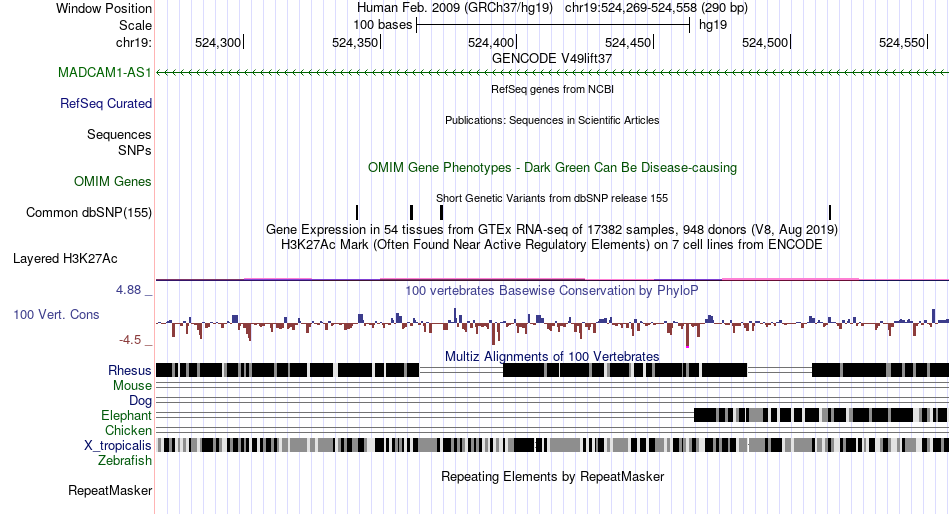Image resolution: width=950 pixels, height=514 pixels.
Task: Open the RefSeq Curated track label
Action: point(106,103)
